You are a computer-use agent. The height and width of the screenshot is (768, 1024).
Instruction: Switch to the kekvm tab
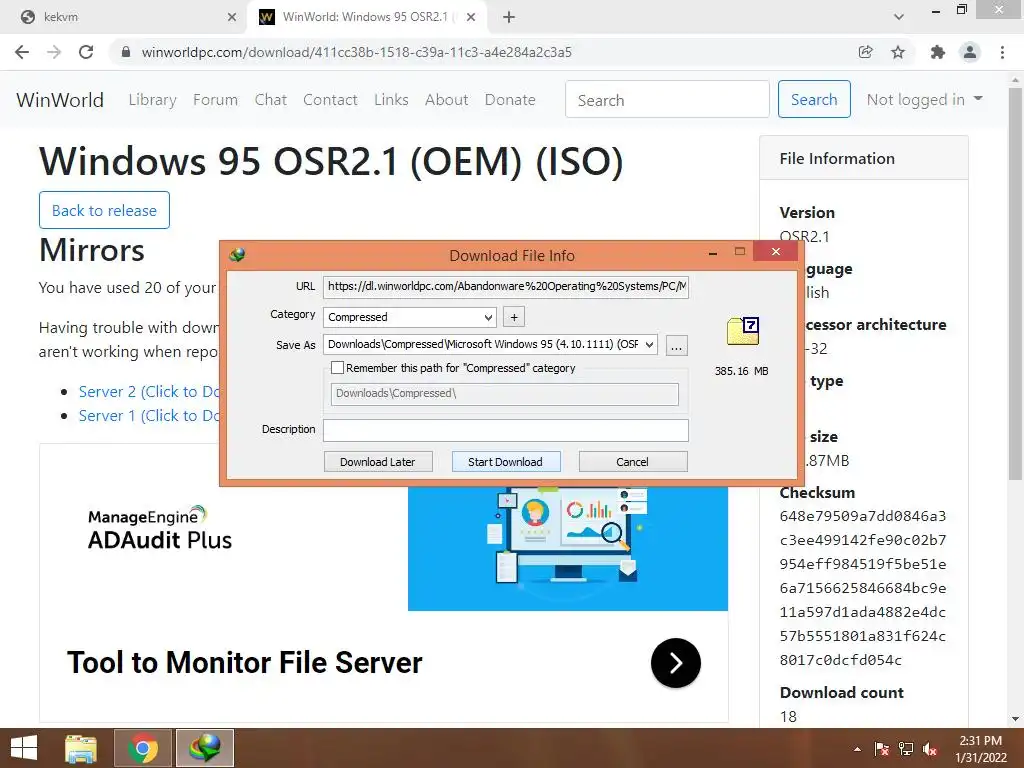click(x=124, y=17)
